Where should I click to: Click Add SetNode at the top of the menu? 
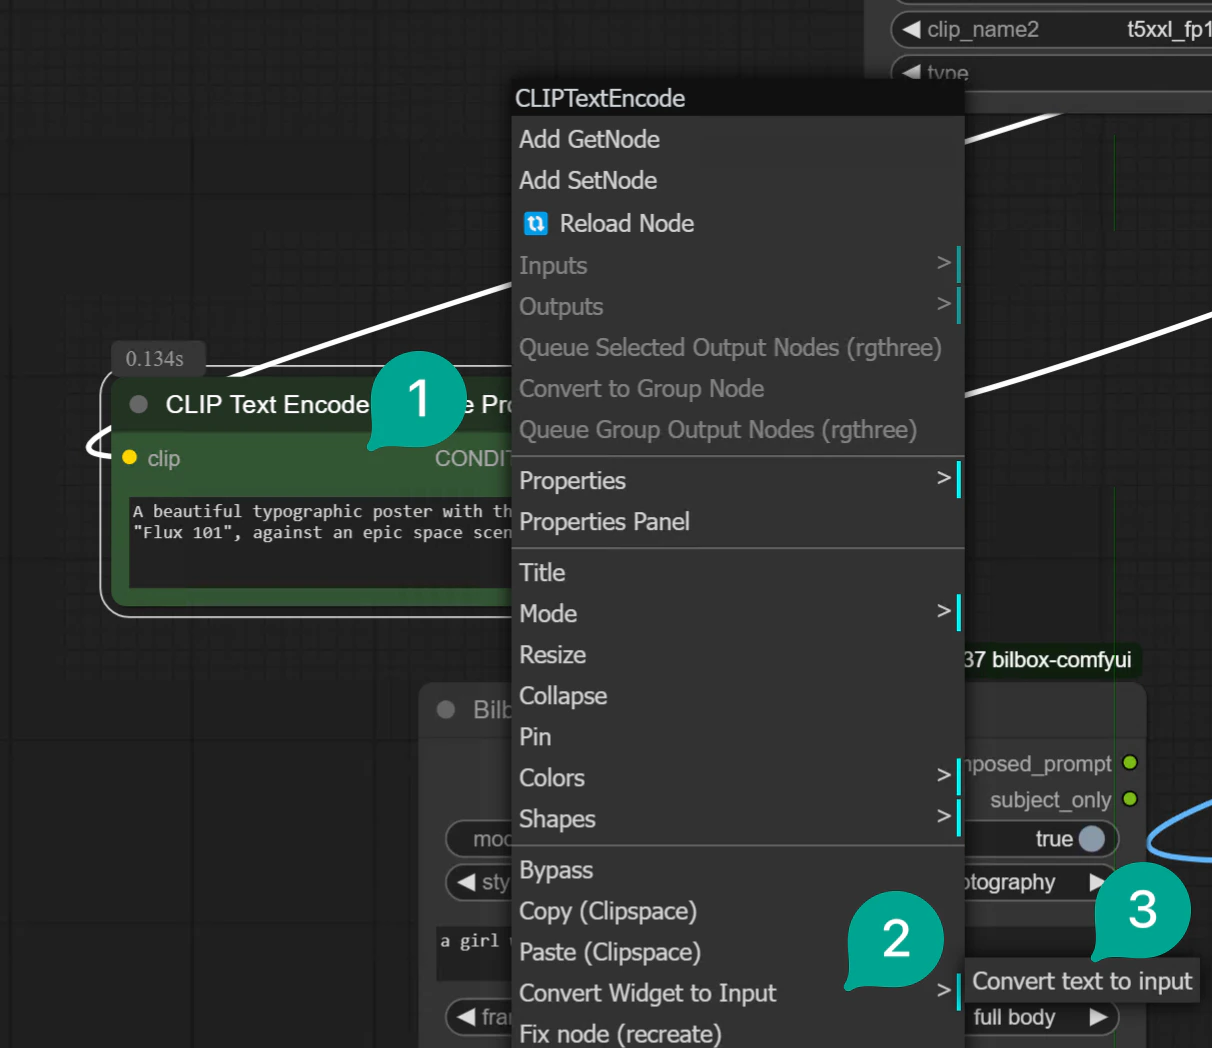(x=588, y=180)
